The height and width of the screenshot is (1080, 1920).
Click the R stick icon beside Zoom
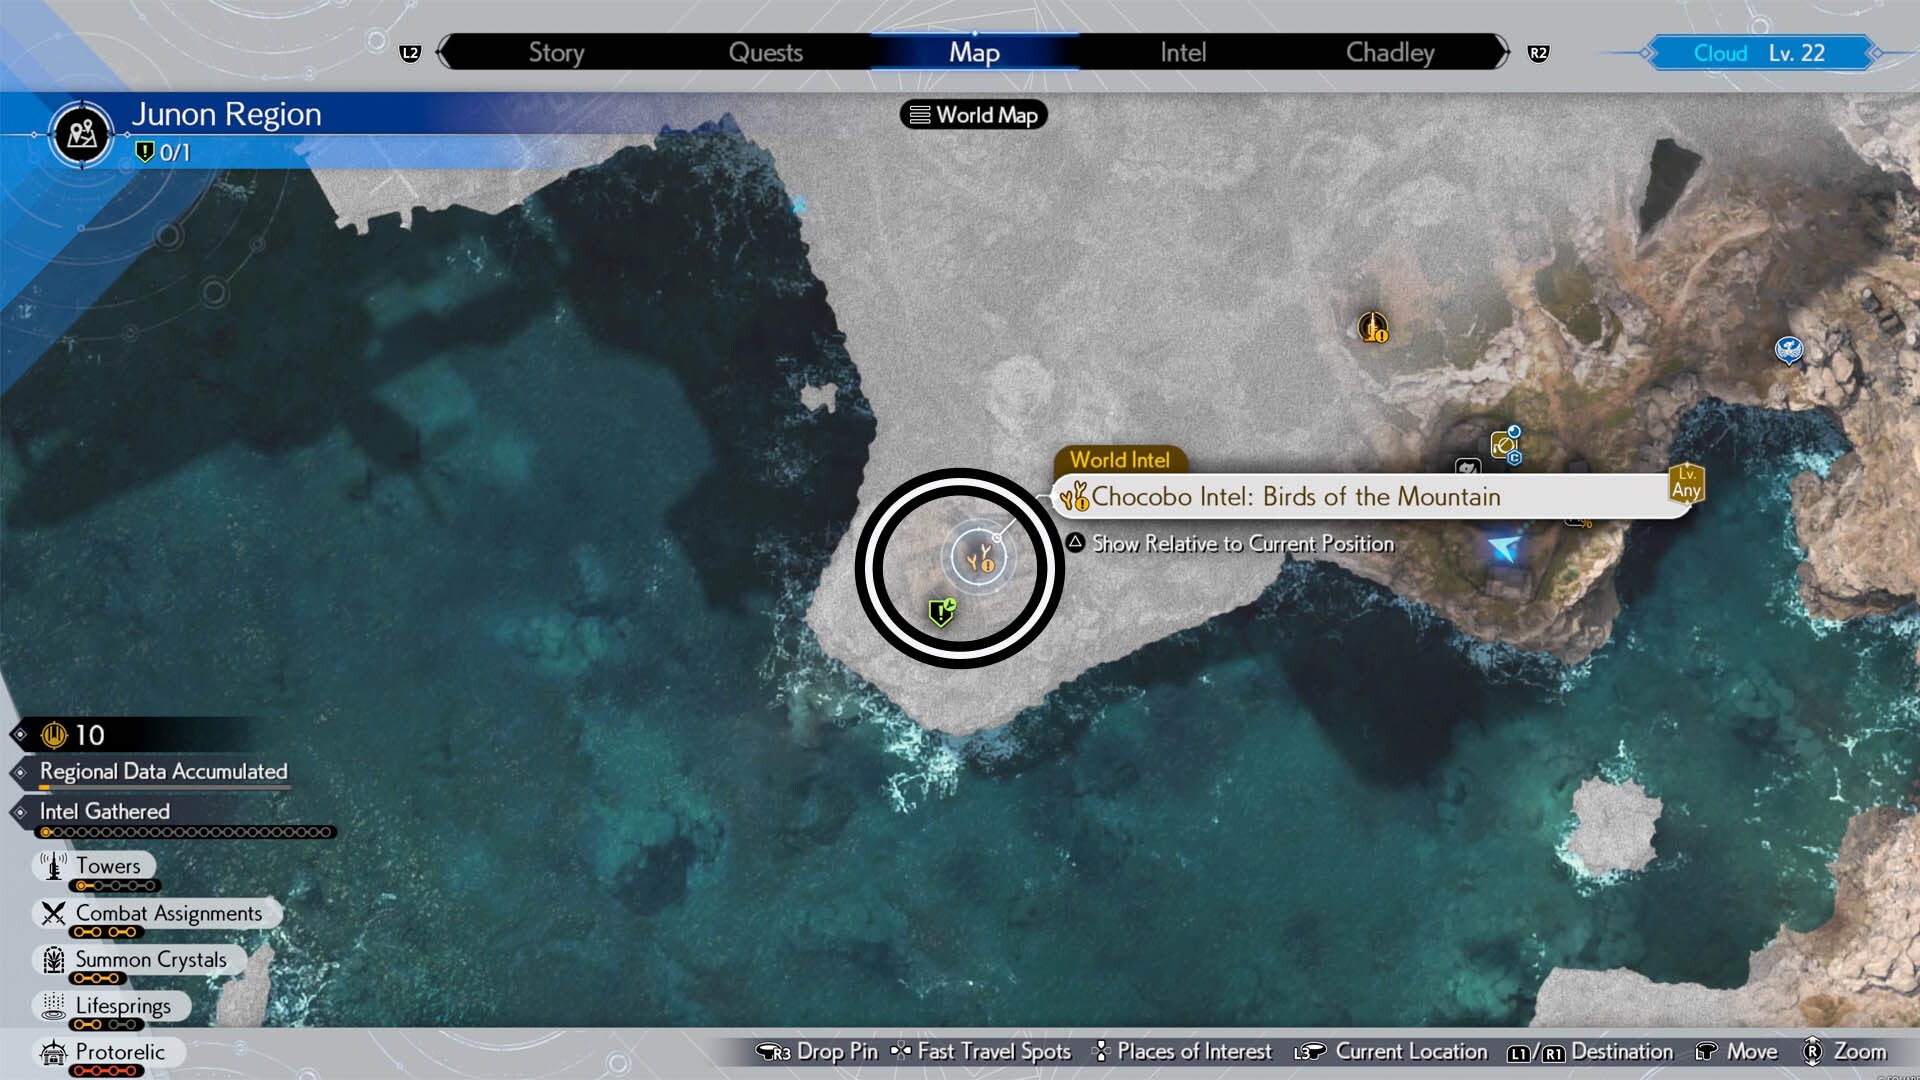1812,1052
